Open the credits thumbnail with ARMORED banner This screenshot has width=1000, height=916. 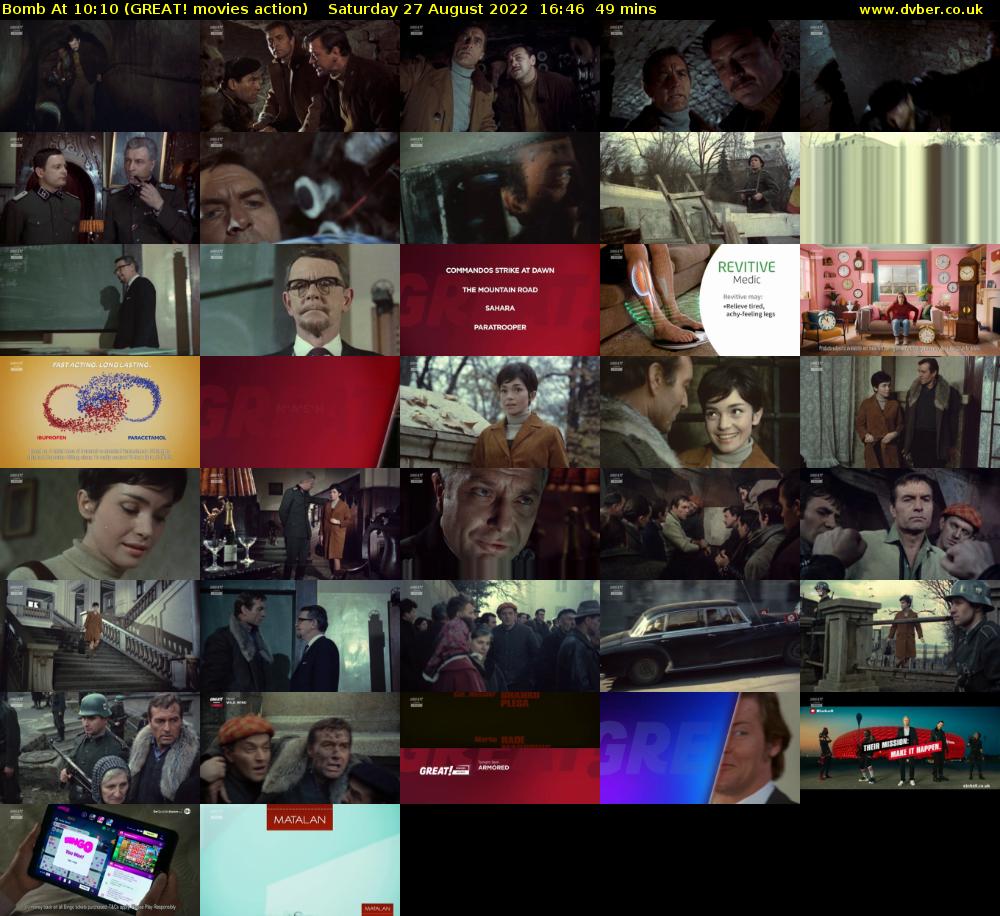coord(500,748)
